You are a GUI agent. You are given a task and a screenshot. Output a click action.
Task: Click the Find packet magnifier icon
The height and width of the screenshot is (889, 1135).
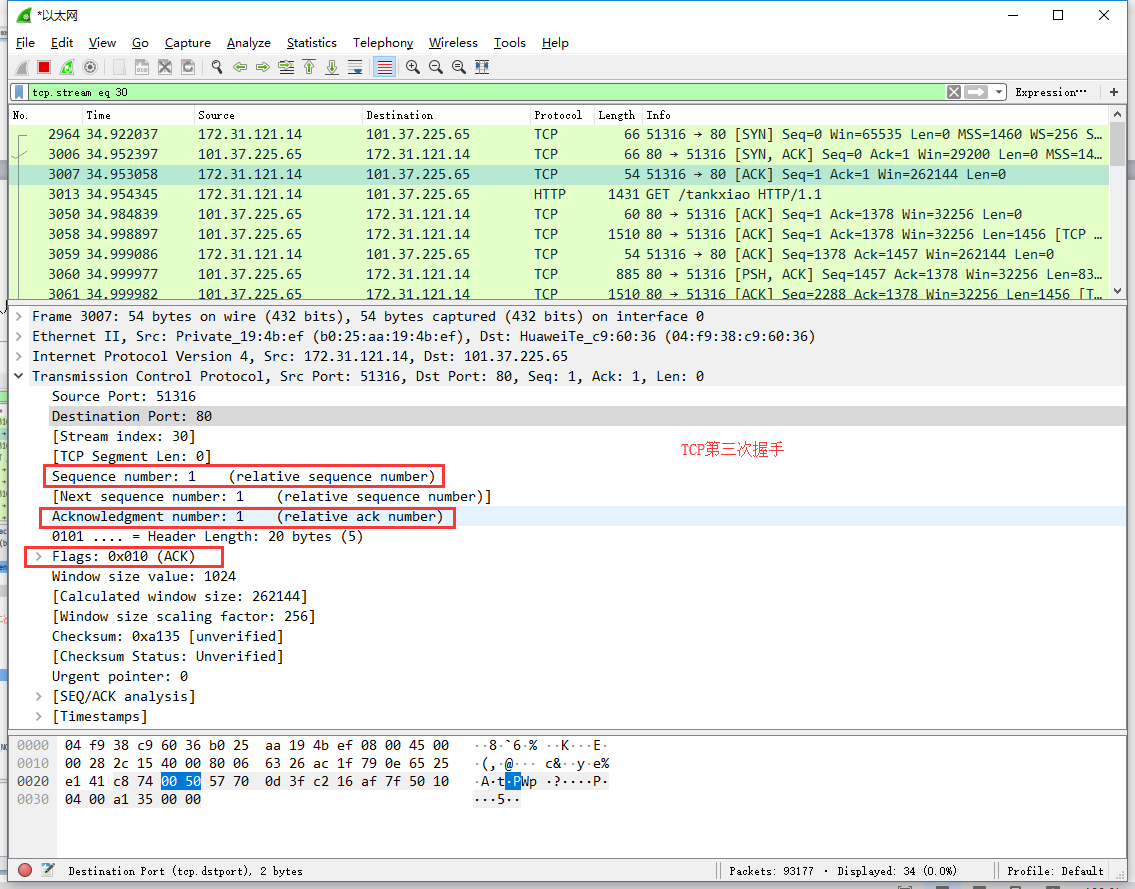pyautogui.click(x=216, y=67)
